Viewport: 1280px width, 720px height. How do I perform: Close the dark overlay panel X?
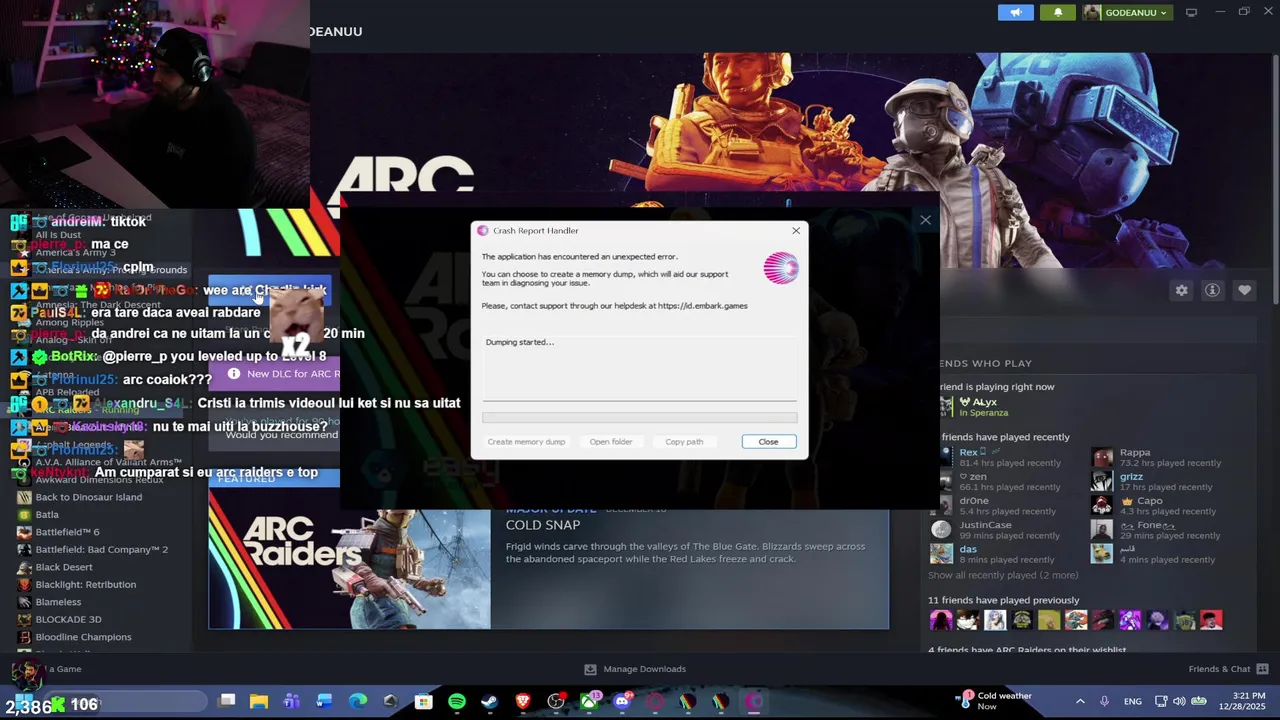[x=925, y=220]
